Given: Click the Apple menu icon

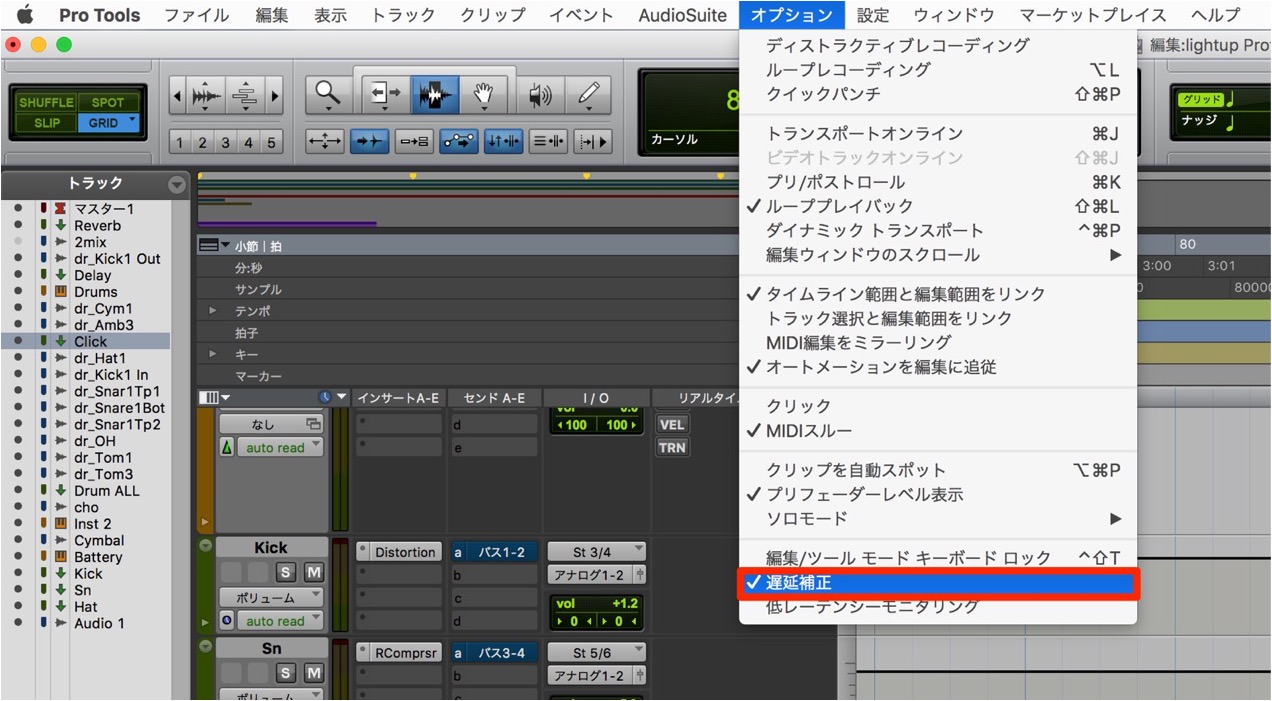Looking at the screenshot, I should (x=24, y=14).
